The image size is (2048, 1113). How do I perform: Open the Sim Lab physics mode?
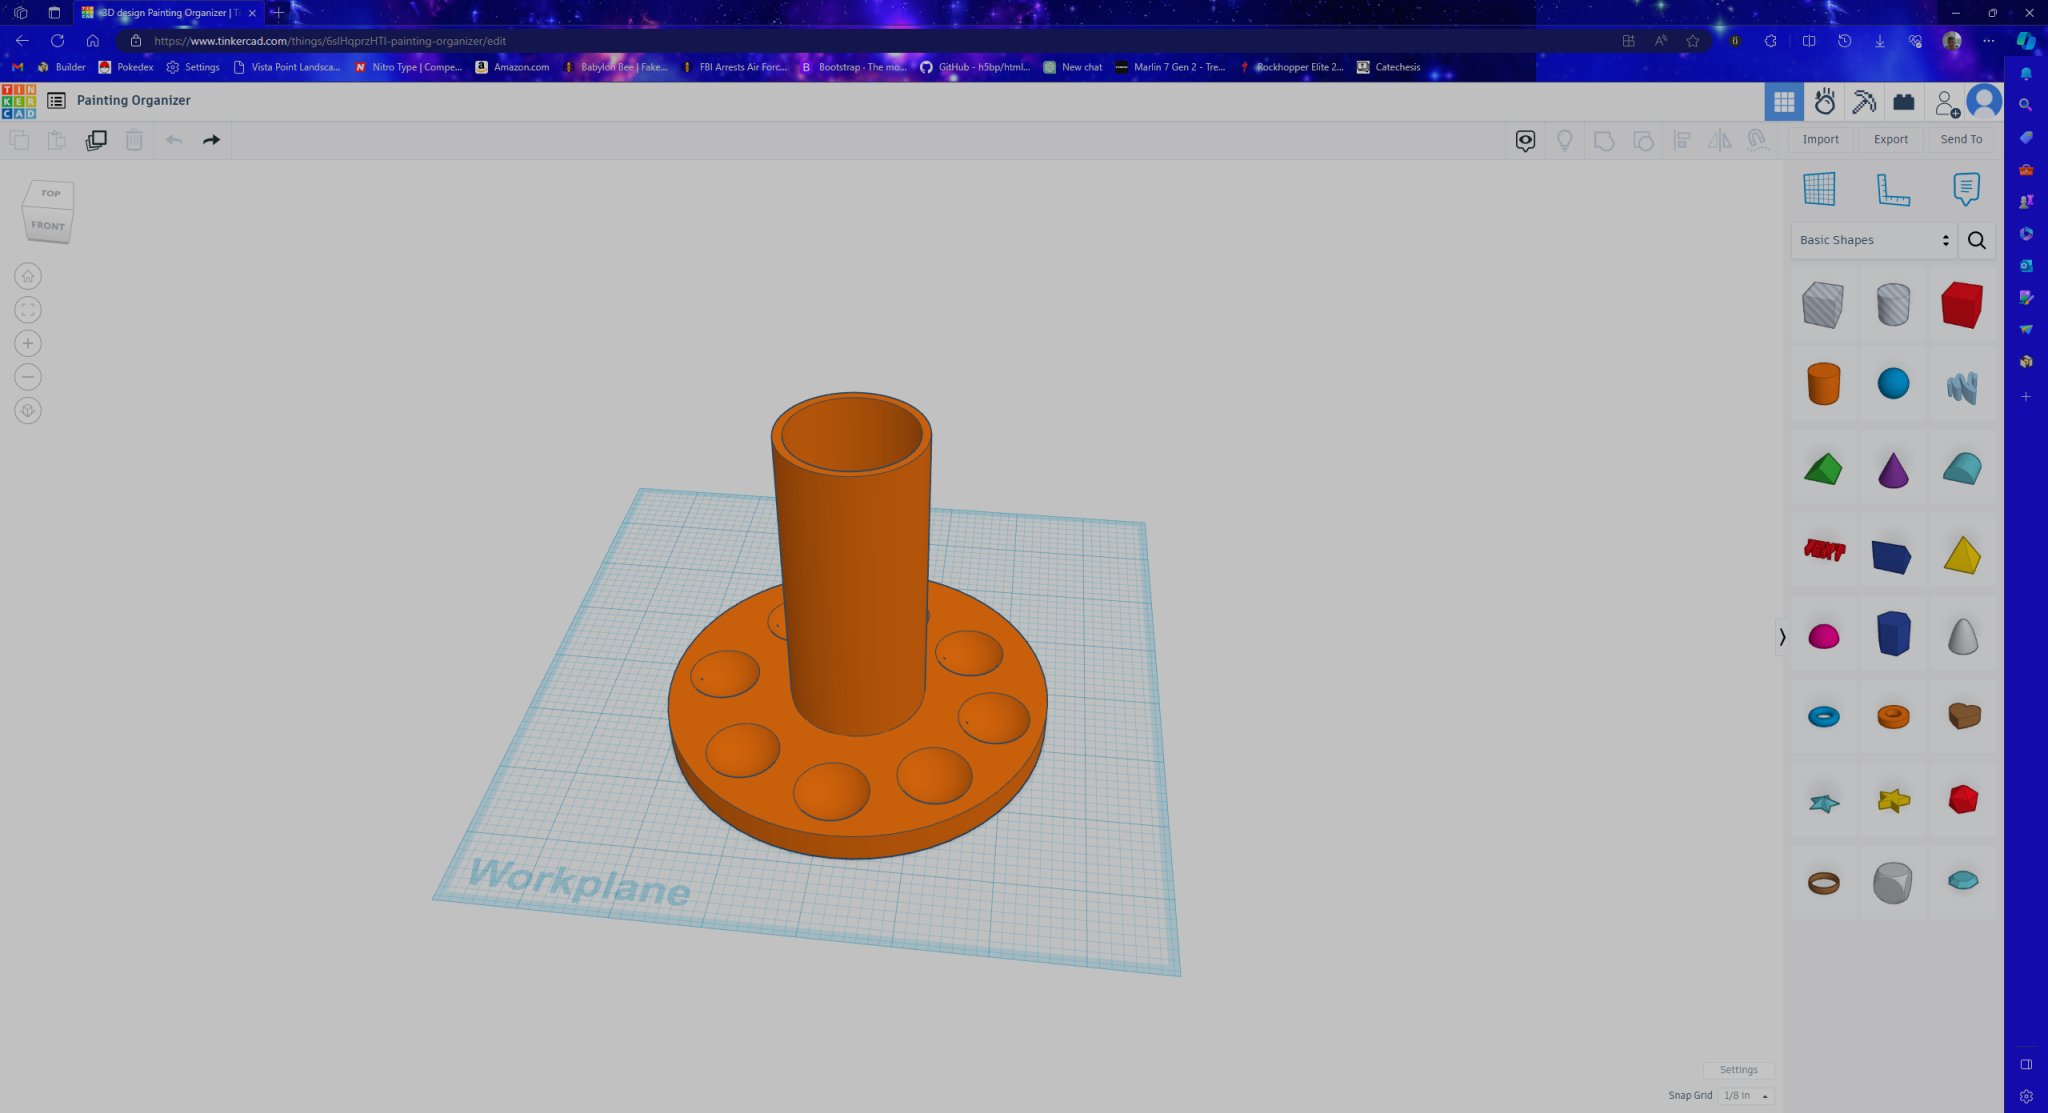pos(1824,102)
